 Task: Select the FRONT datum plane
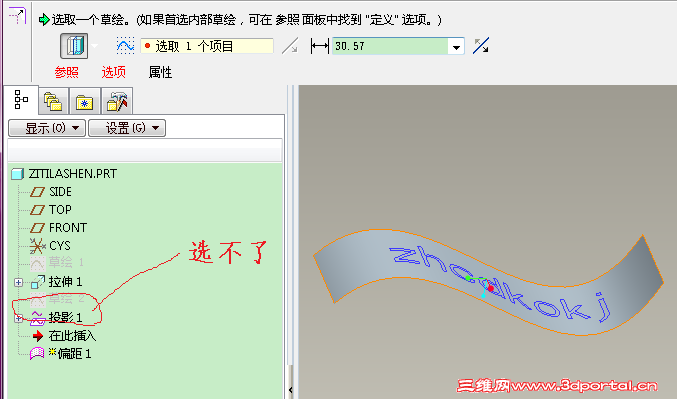pos(68,228)
